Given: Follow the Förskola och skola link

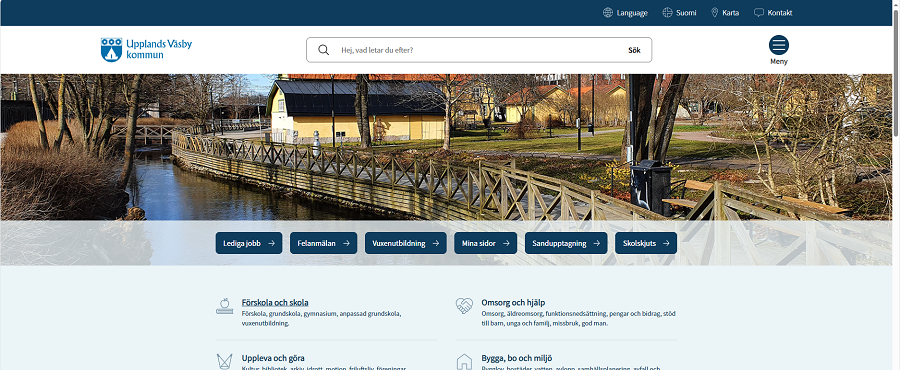Looking at the screenshot, I should click(275, 302).
